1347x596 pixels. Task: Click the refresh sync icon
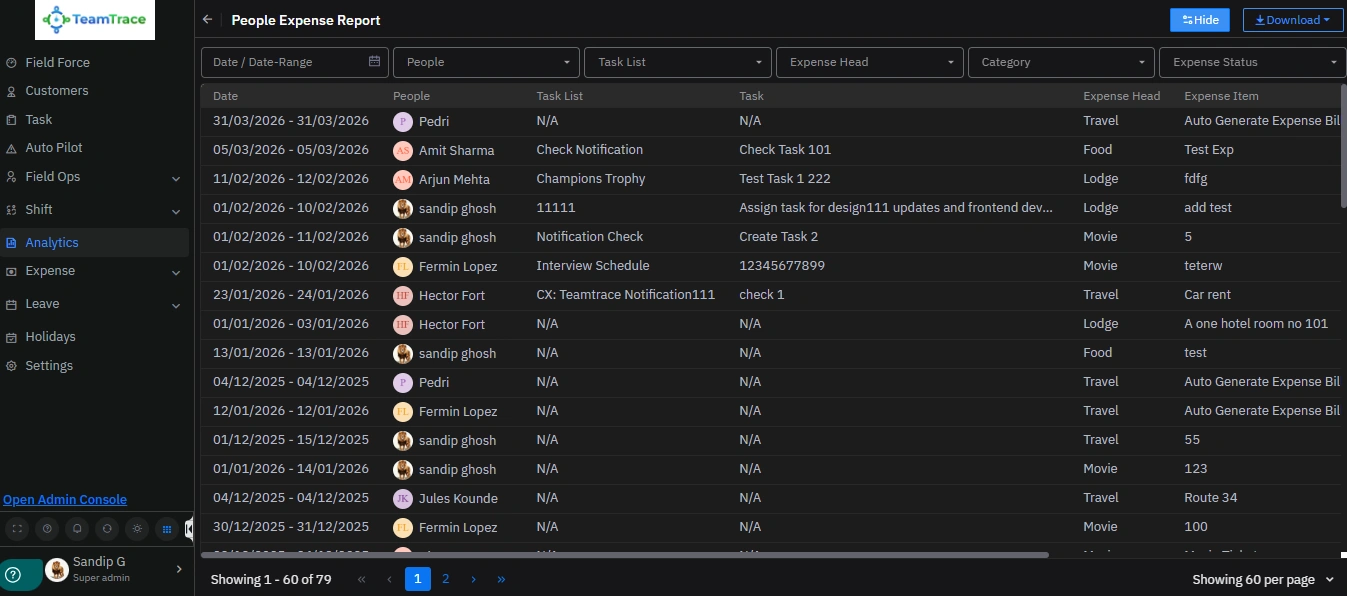(107, 528)
